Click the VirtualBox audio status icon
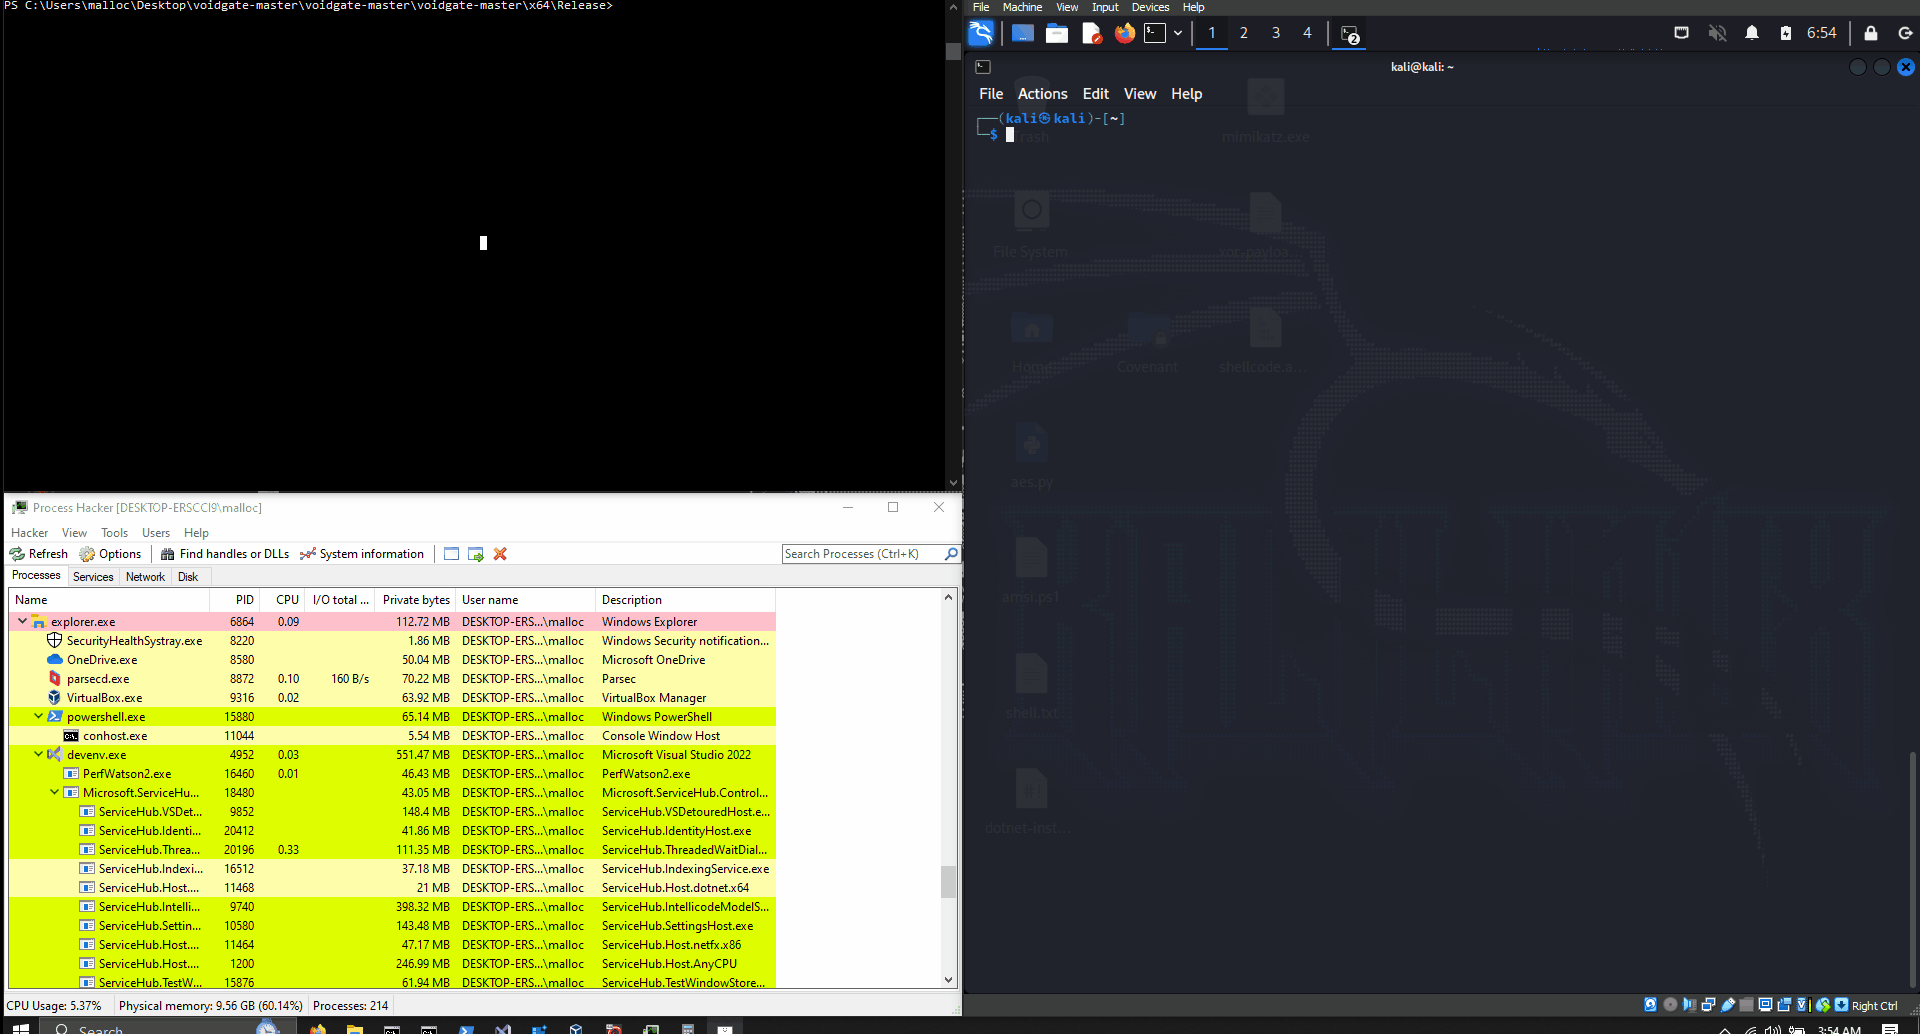The width and height of the screenshot is (1920, 1034). (x=1689, y=1005)
